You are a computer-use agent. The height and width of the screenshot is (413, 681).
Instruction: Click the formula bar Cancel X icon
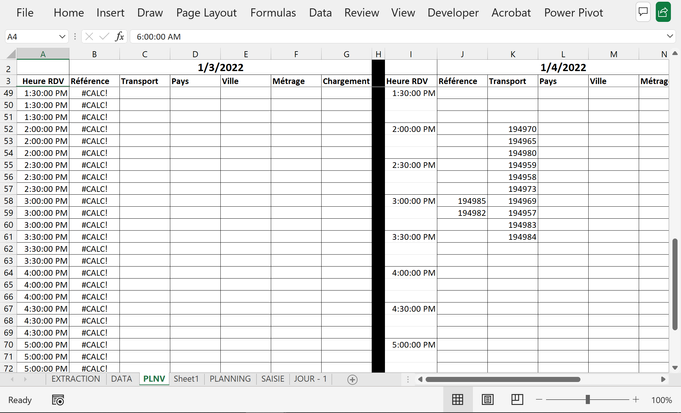tap(89, 36)
